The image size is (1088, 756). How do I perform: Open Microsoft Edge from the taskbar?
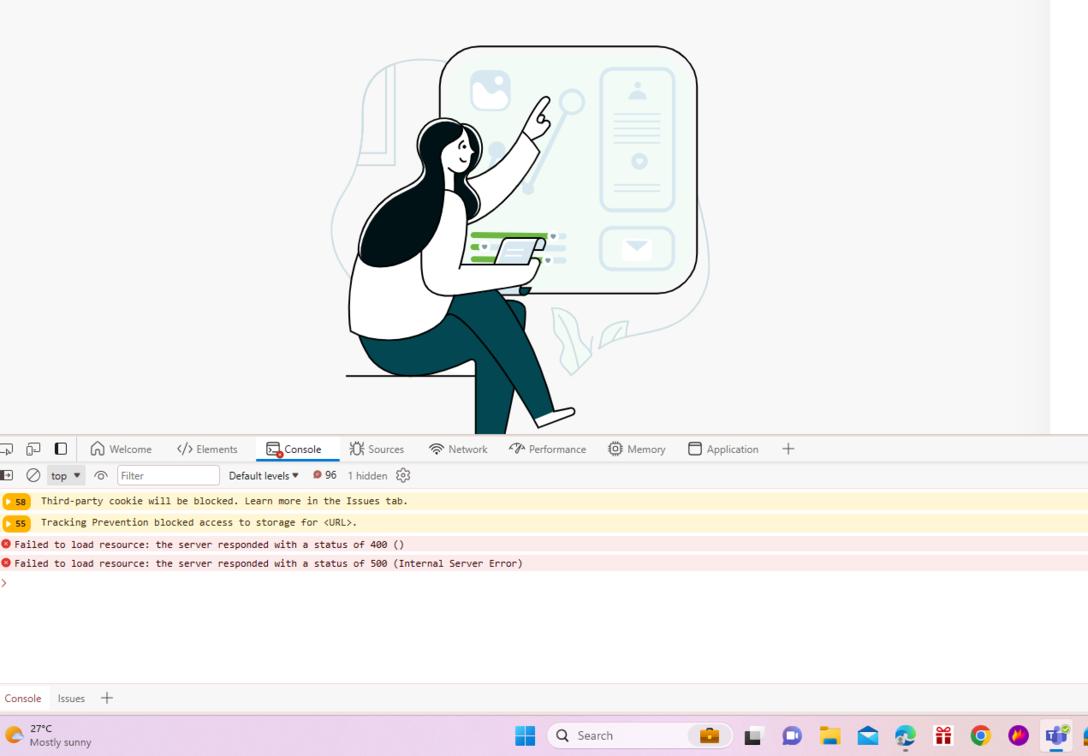(905, 736)
